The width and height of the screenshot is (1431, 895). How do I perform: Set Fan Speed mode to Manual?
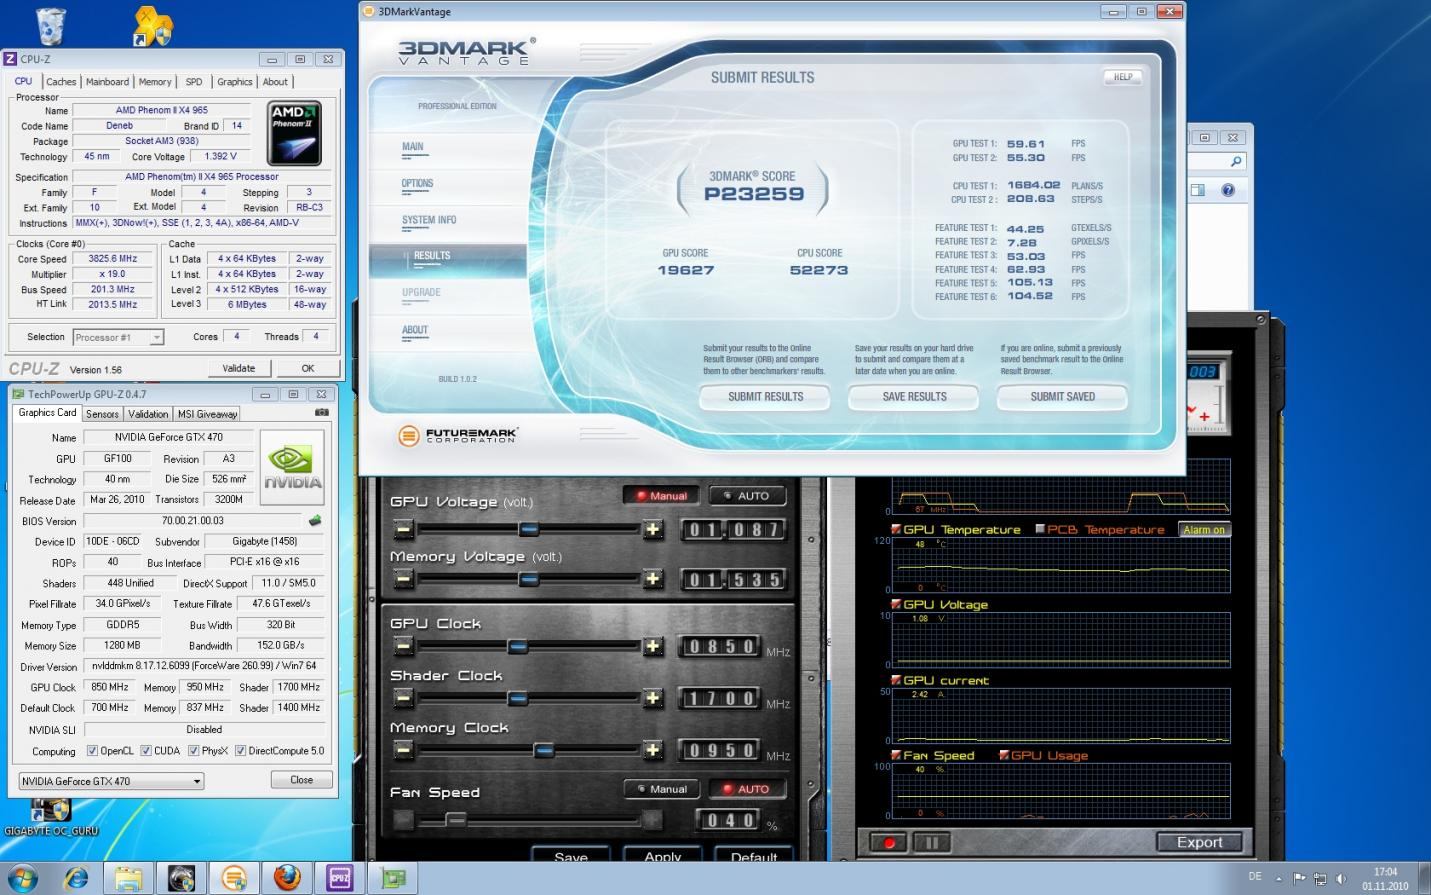[661, 789]
